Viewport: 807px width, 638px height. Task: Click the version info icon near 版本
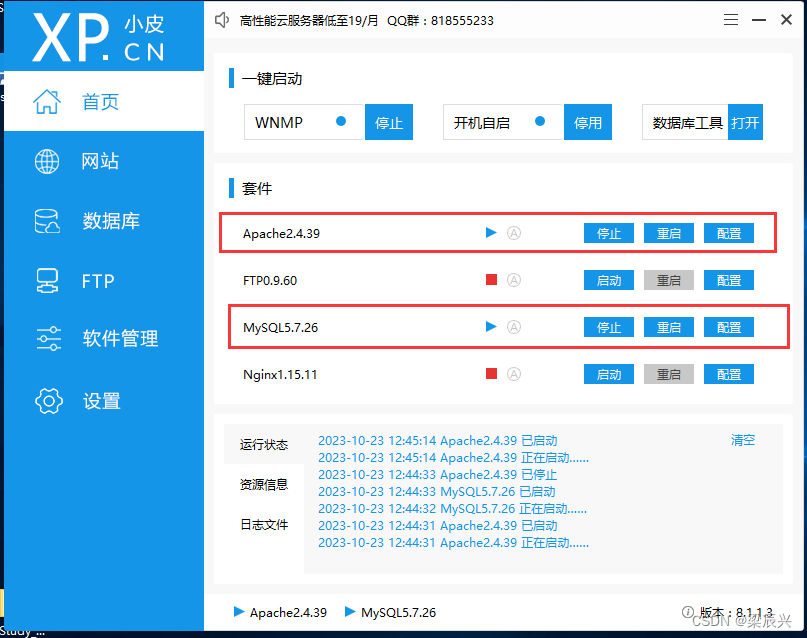[687, 612]
